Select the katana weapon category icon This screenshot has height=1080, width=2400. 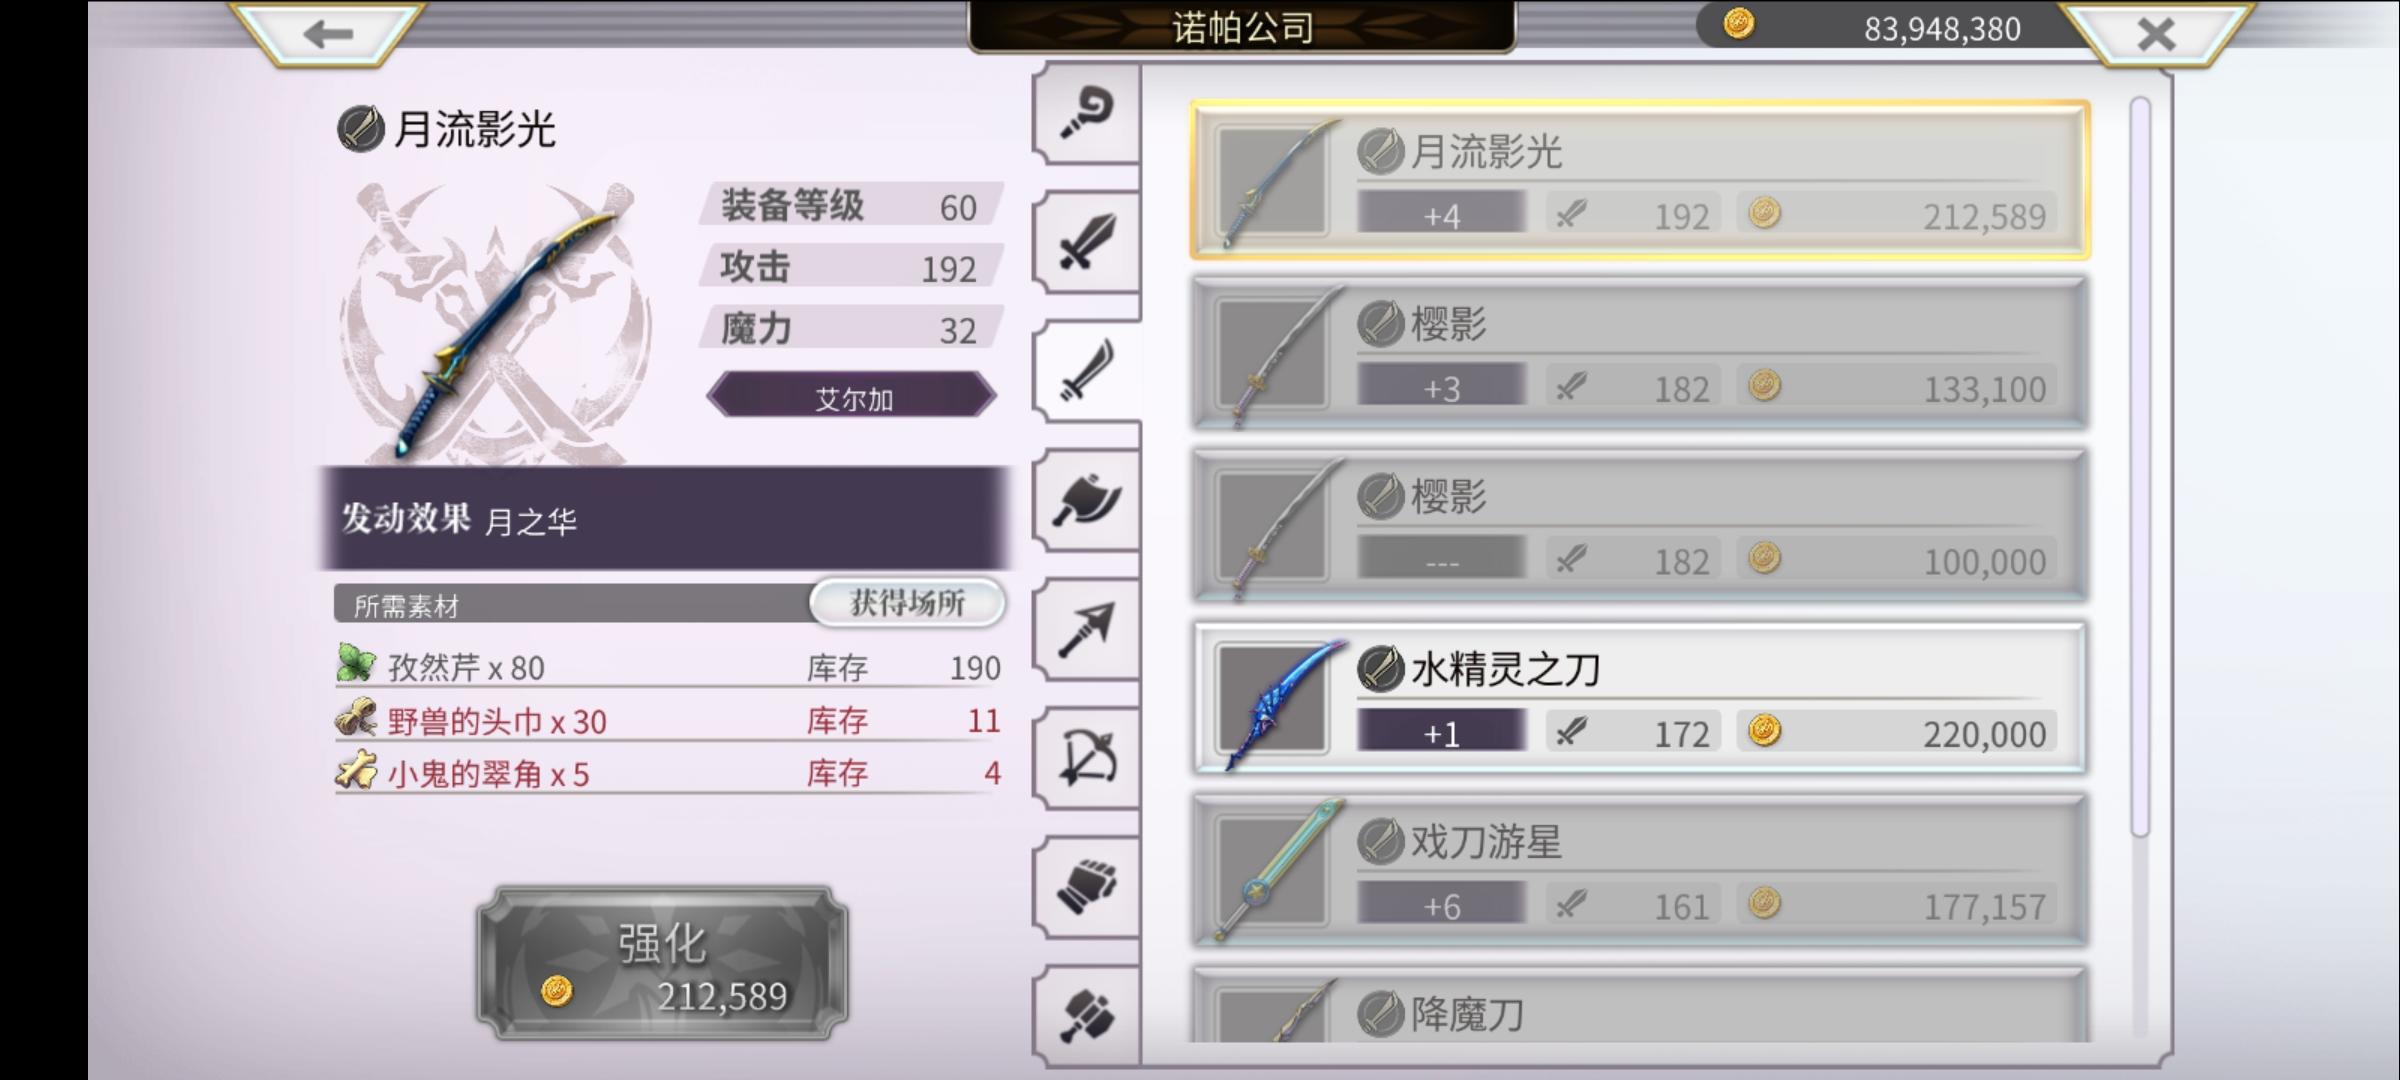tap(1087, 371)
